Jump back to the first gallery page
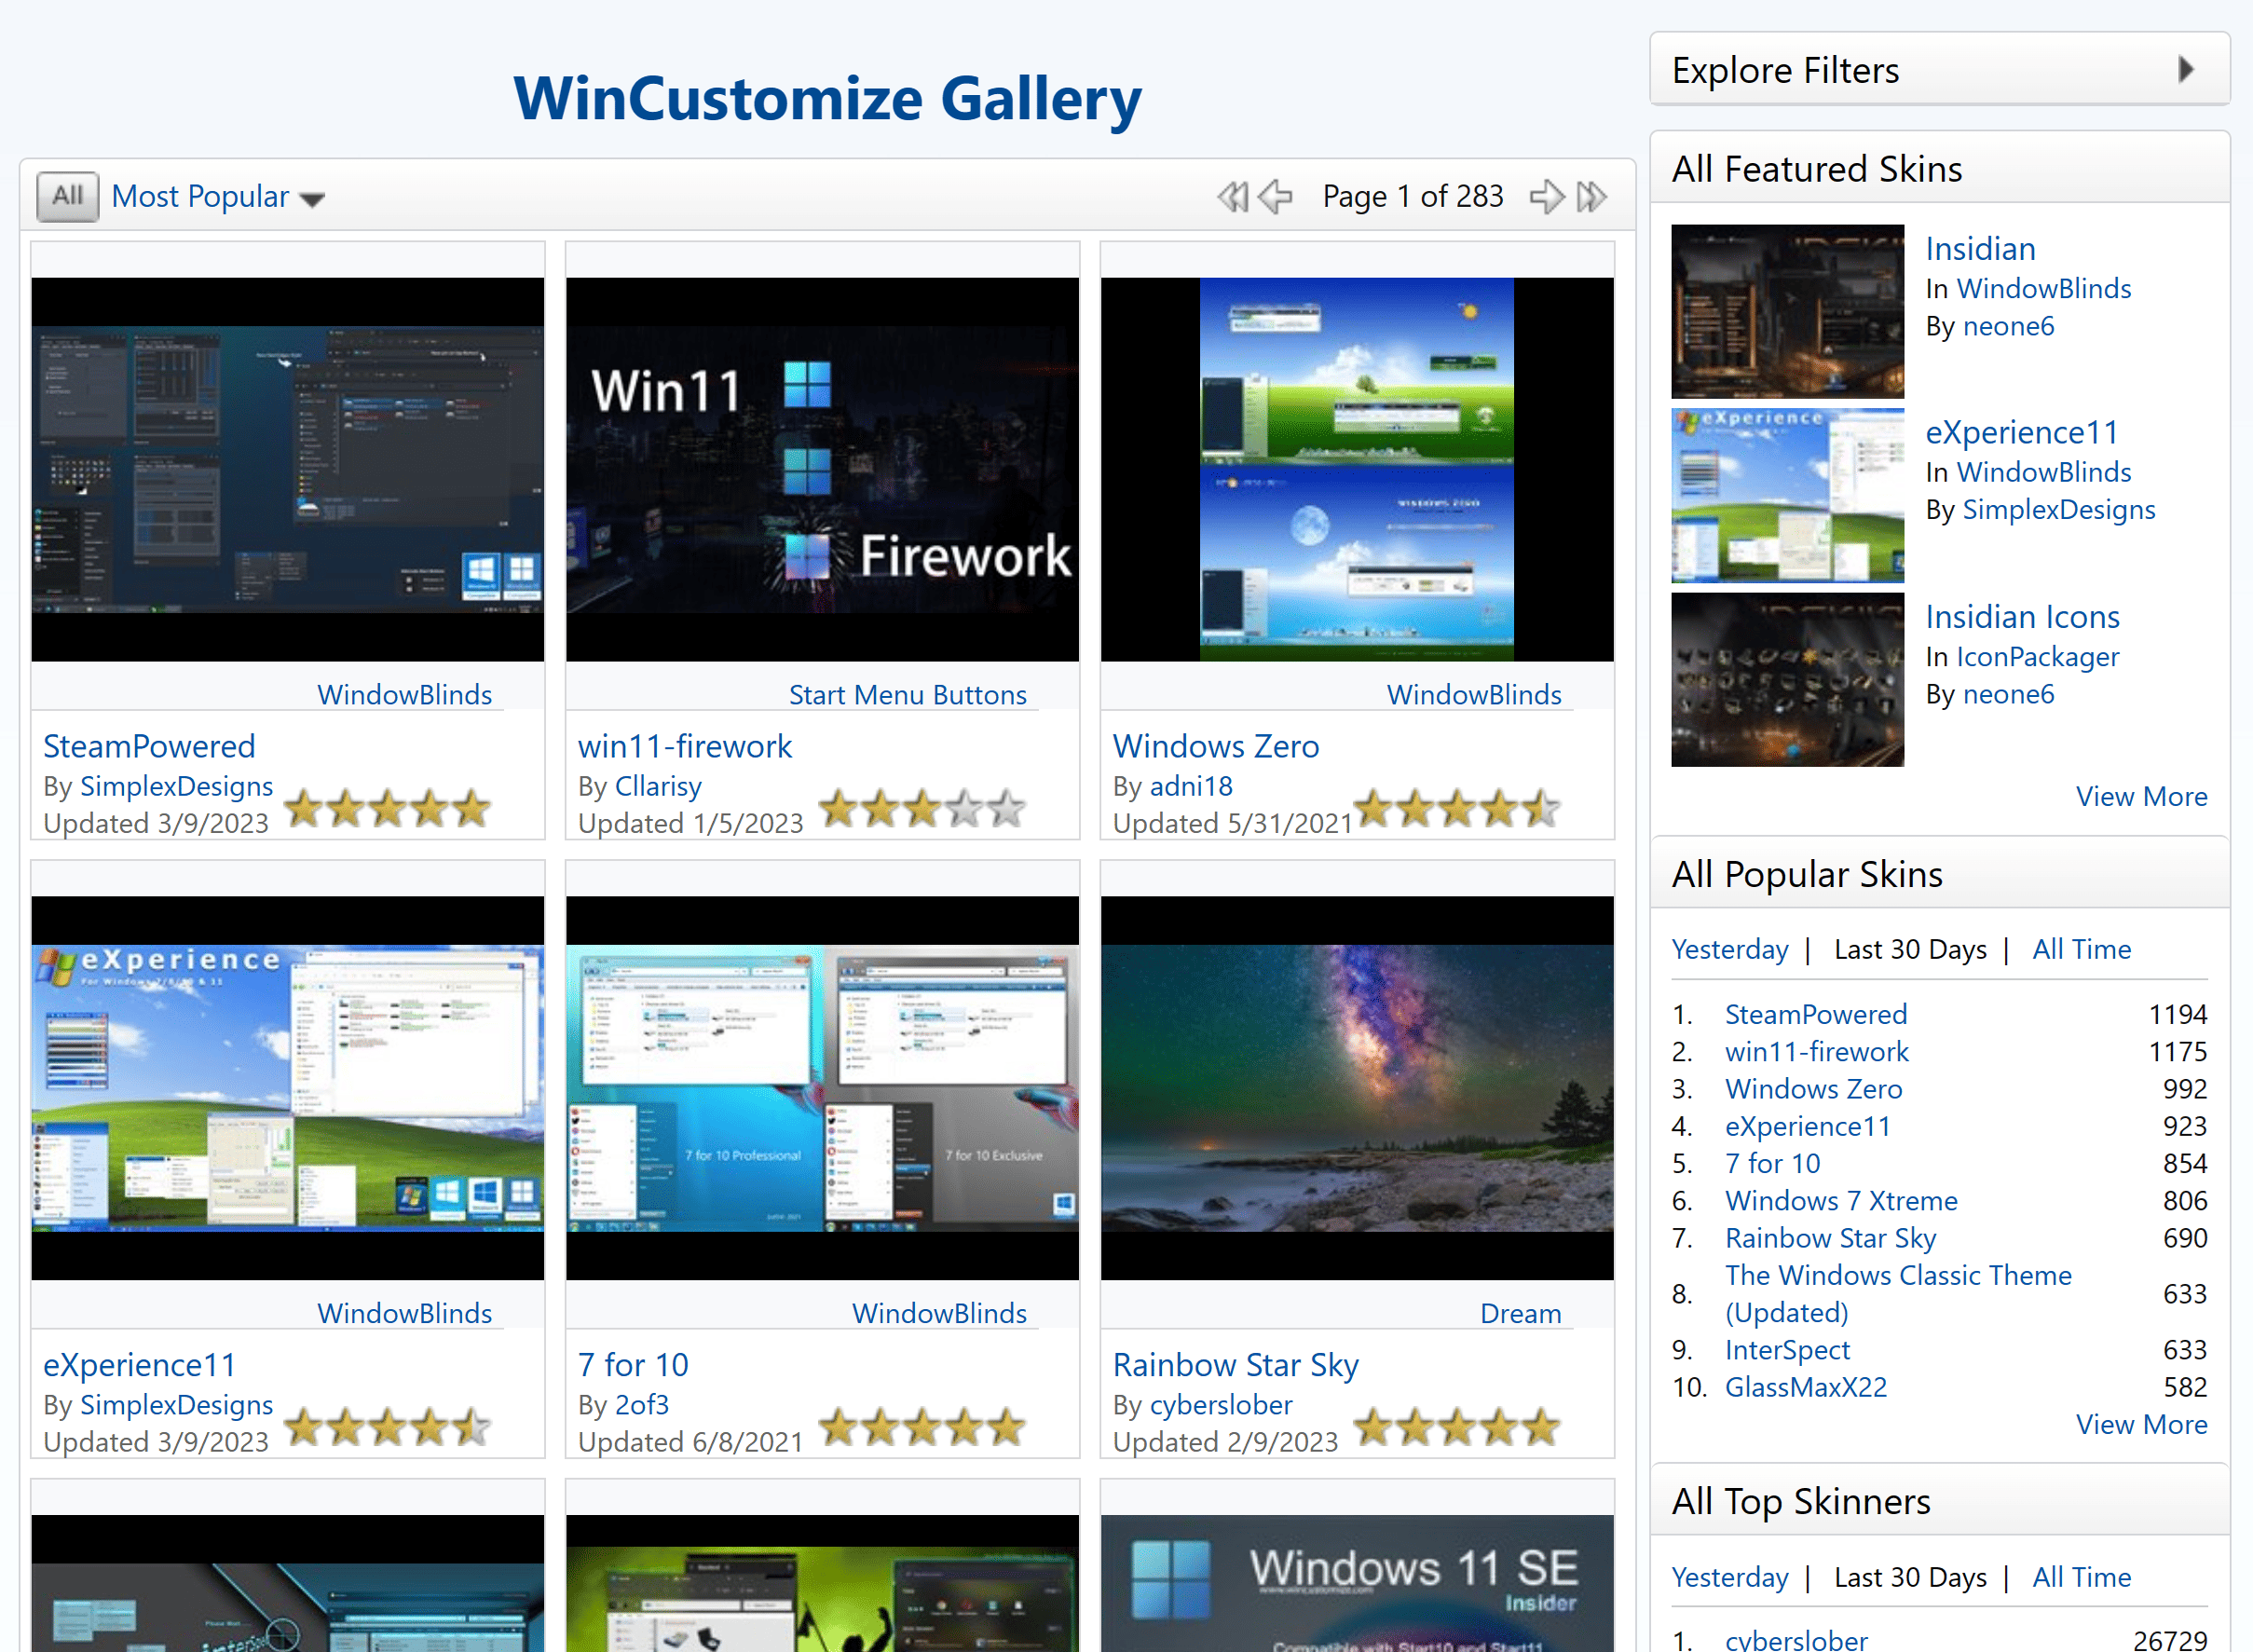Screen dimensions: 2253x1652 (x=1234, y=197)
